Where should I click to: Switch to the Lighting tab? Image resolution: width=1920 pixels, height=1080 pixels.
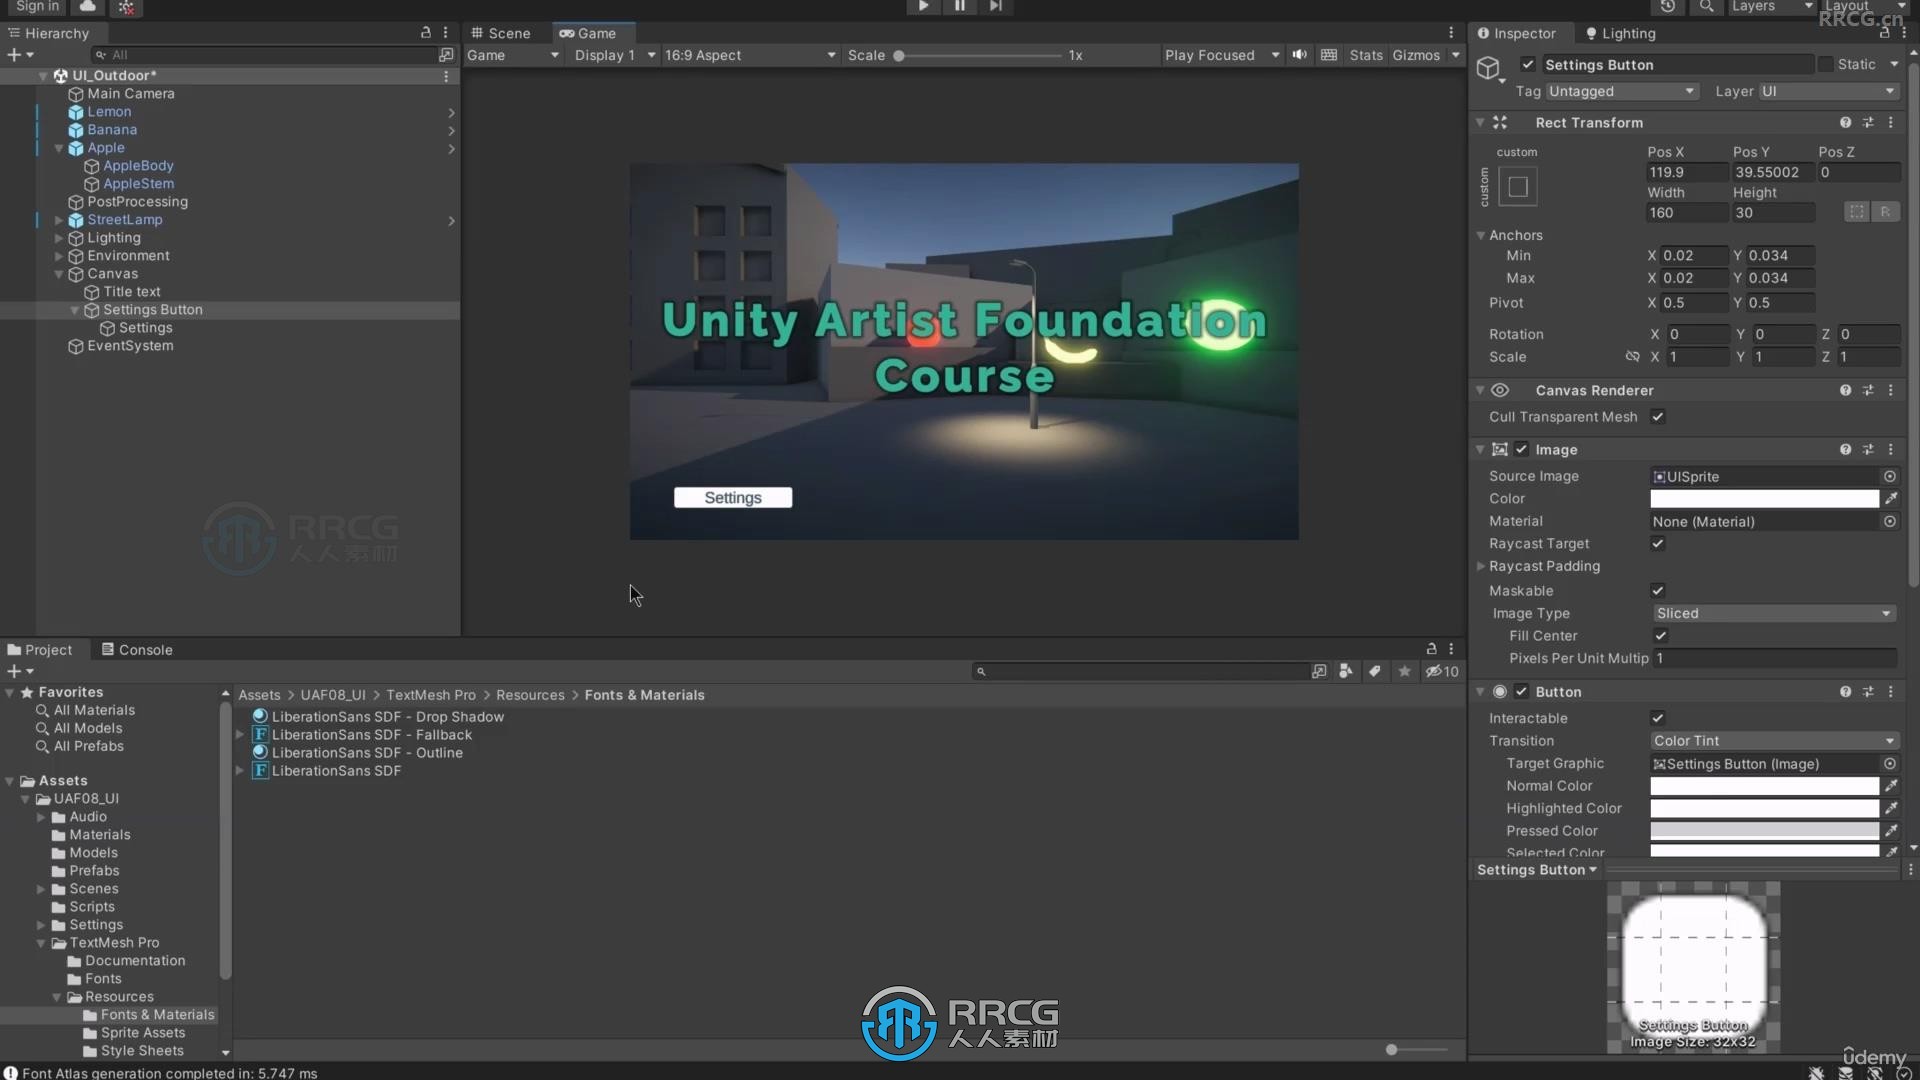1621,33
